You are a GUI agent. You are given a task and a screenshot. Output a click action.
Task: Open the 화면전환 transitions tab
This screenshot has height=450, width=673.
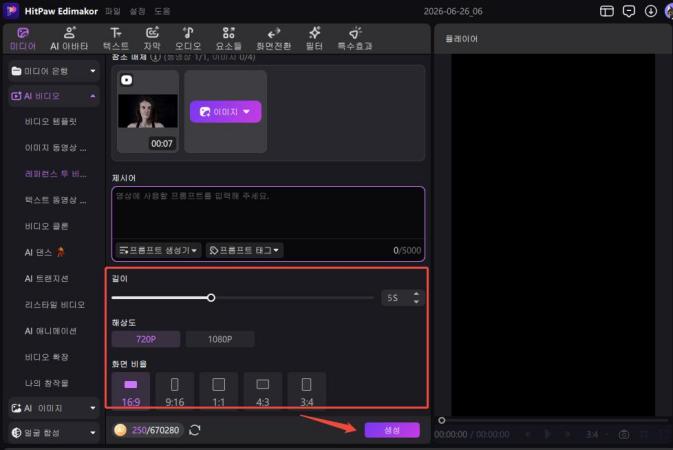[x=273, y=39]
